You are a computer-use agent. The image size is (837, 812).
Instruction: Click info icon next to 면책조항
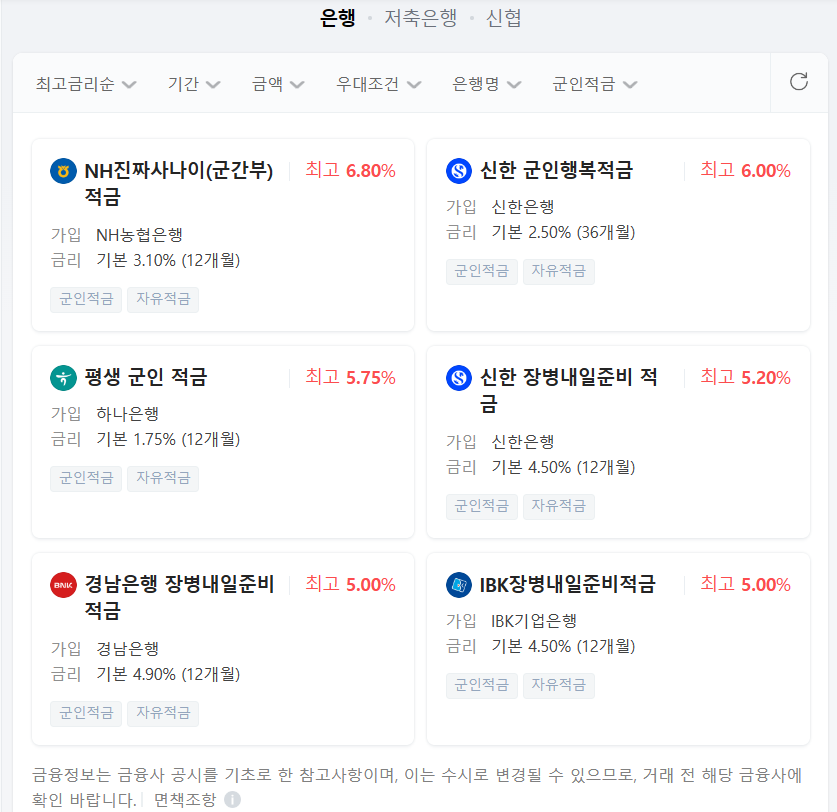click(x=232, y=800)
